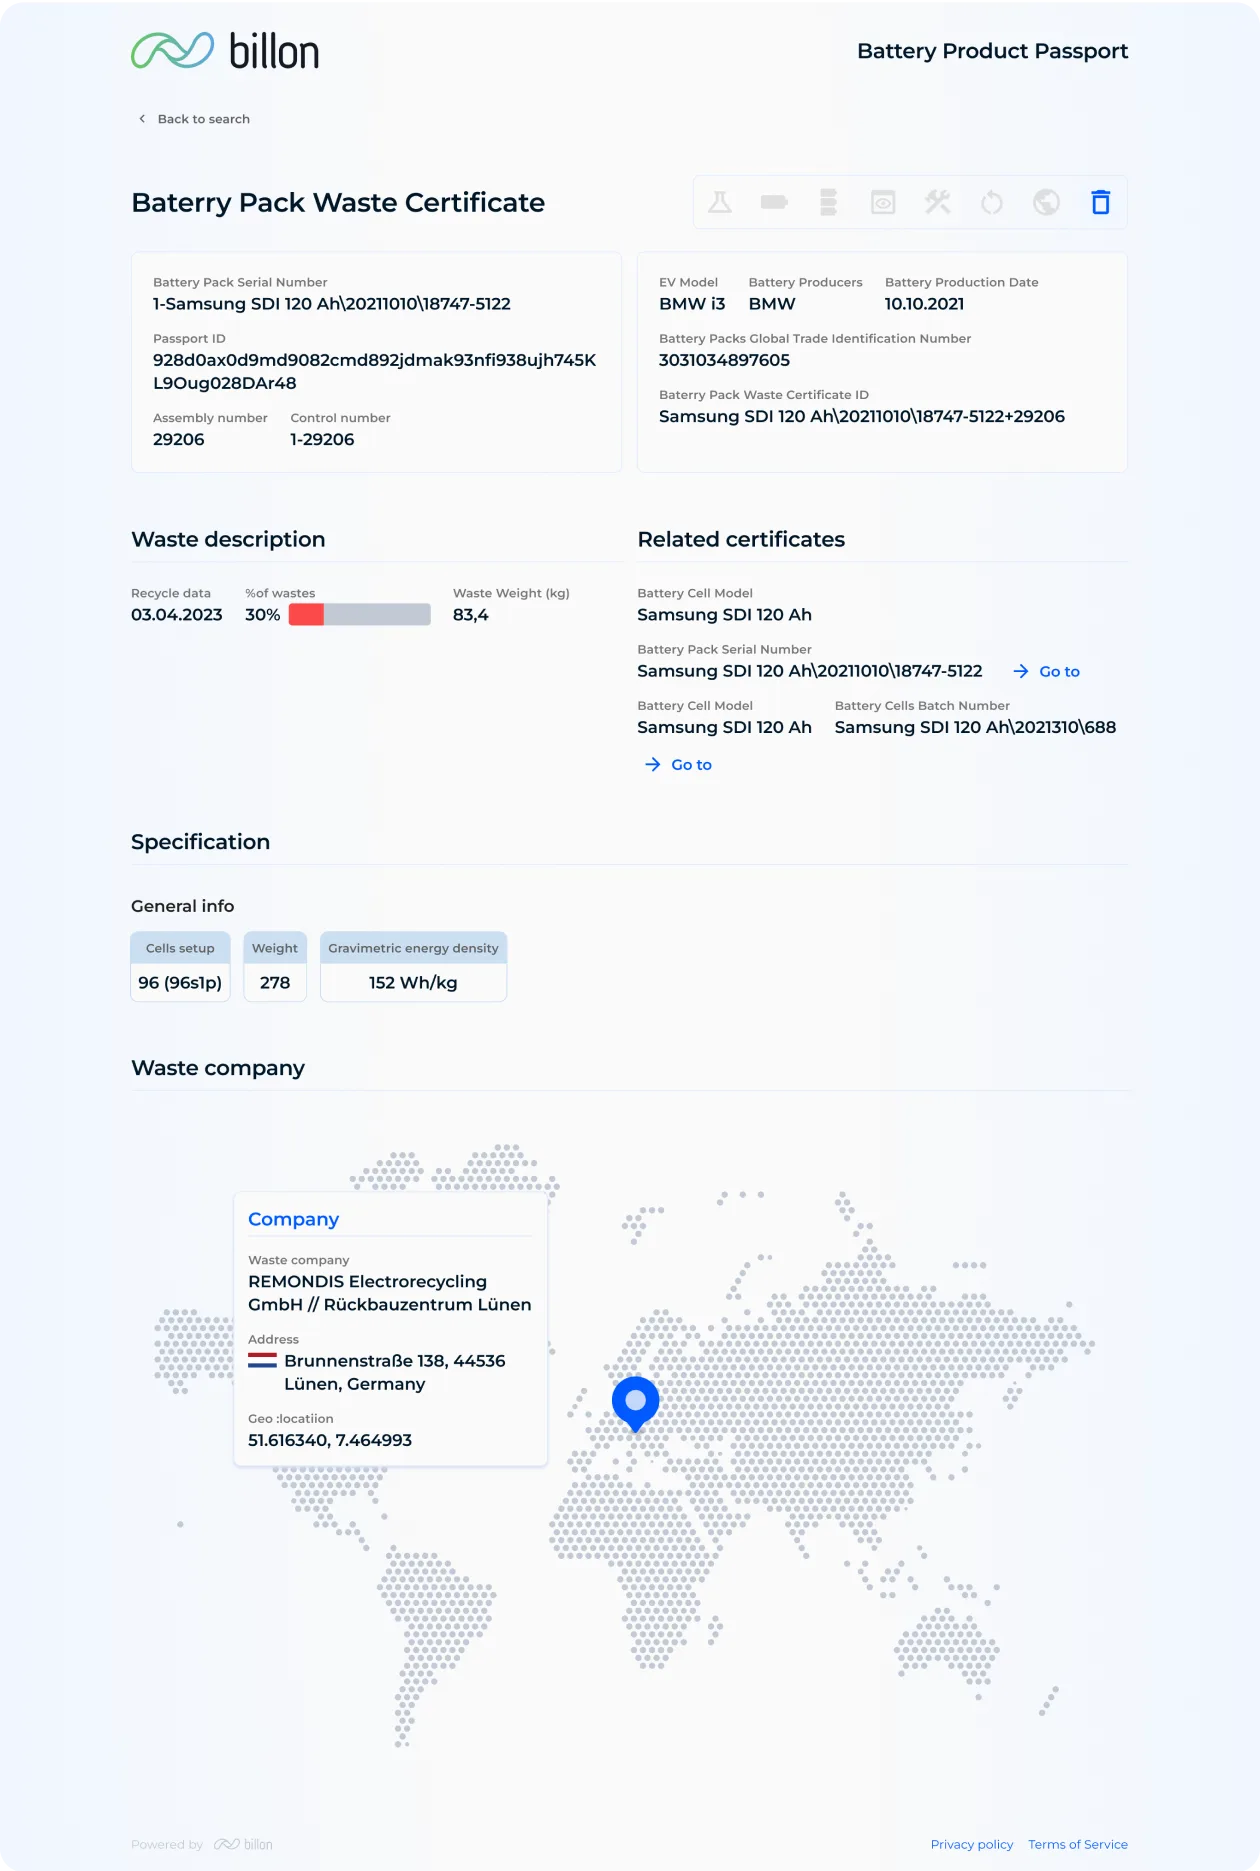Click the Passport ID value 928d0ax0d9md…
The height and width of the screenshot is (1871, 1260).
374,372
